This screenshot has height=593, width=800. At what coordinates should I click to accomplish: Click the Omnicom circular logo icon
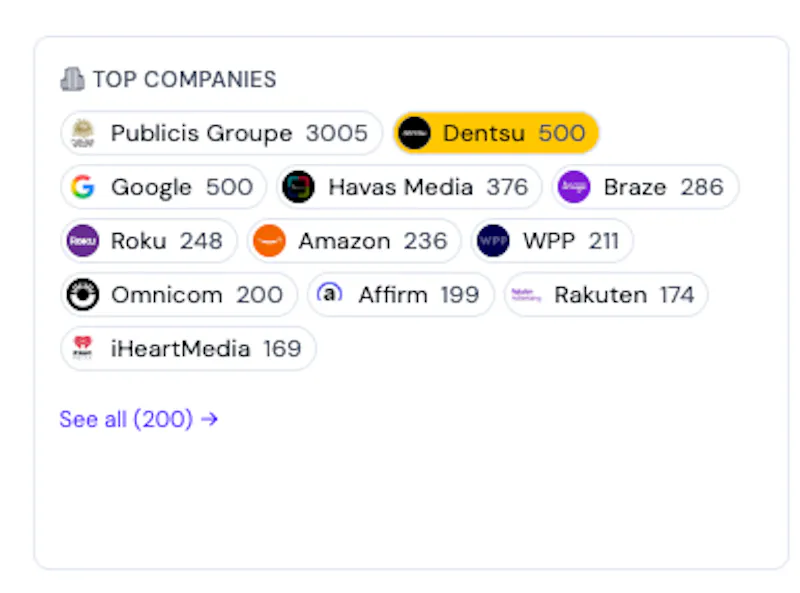[83, 294]
